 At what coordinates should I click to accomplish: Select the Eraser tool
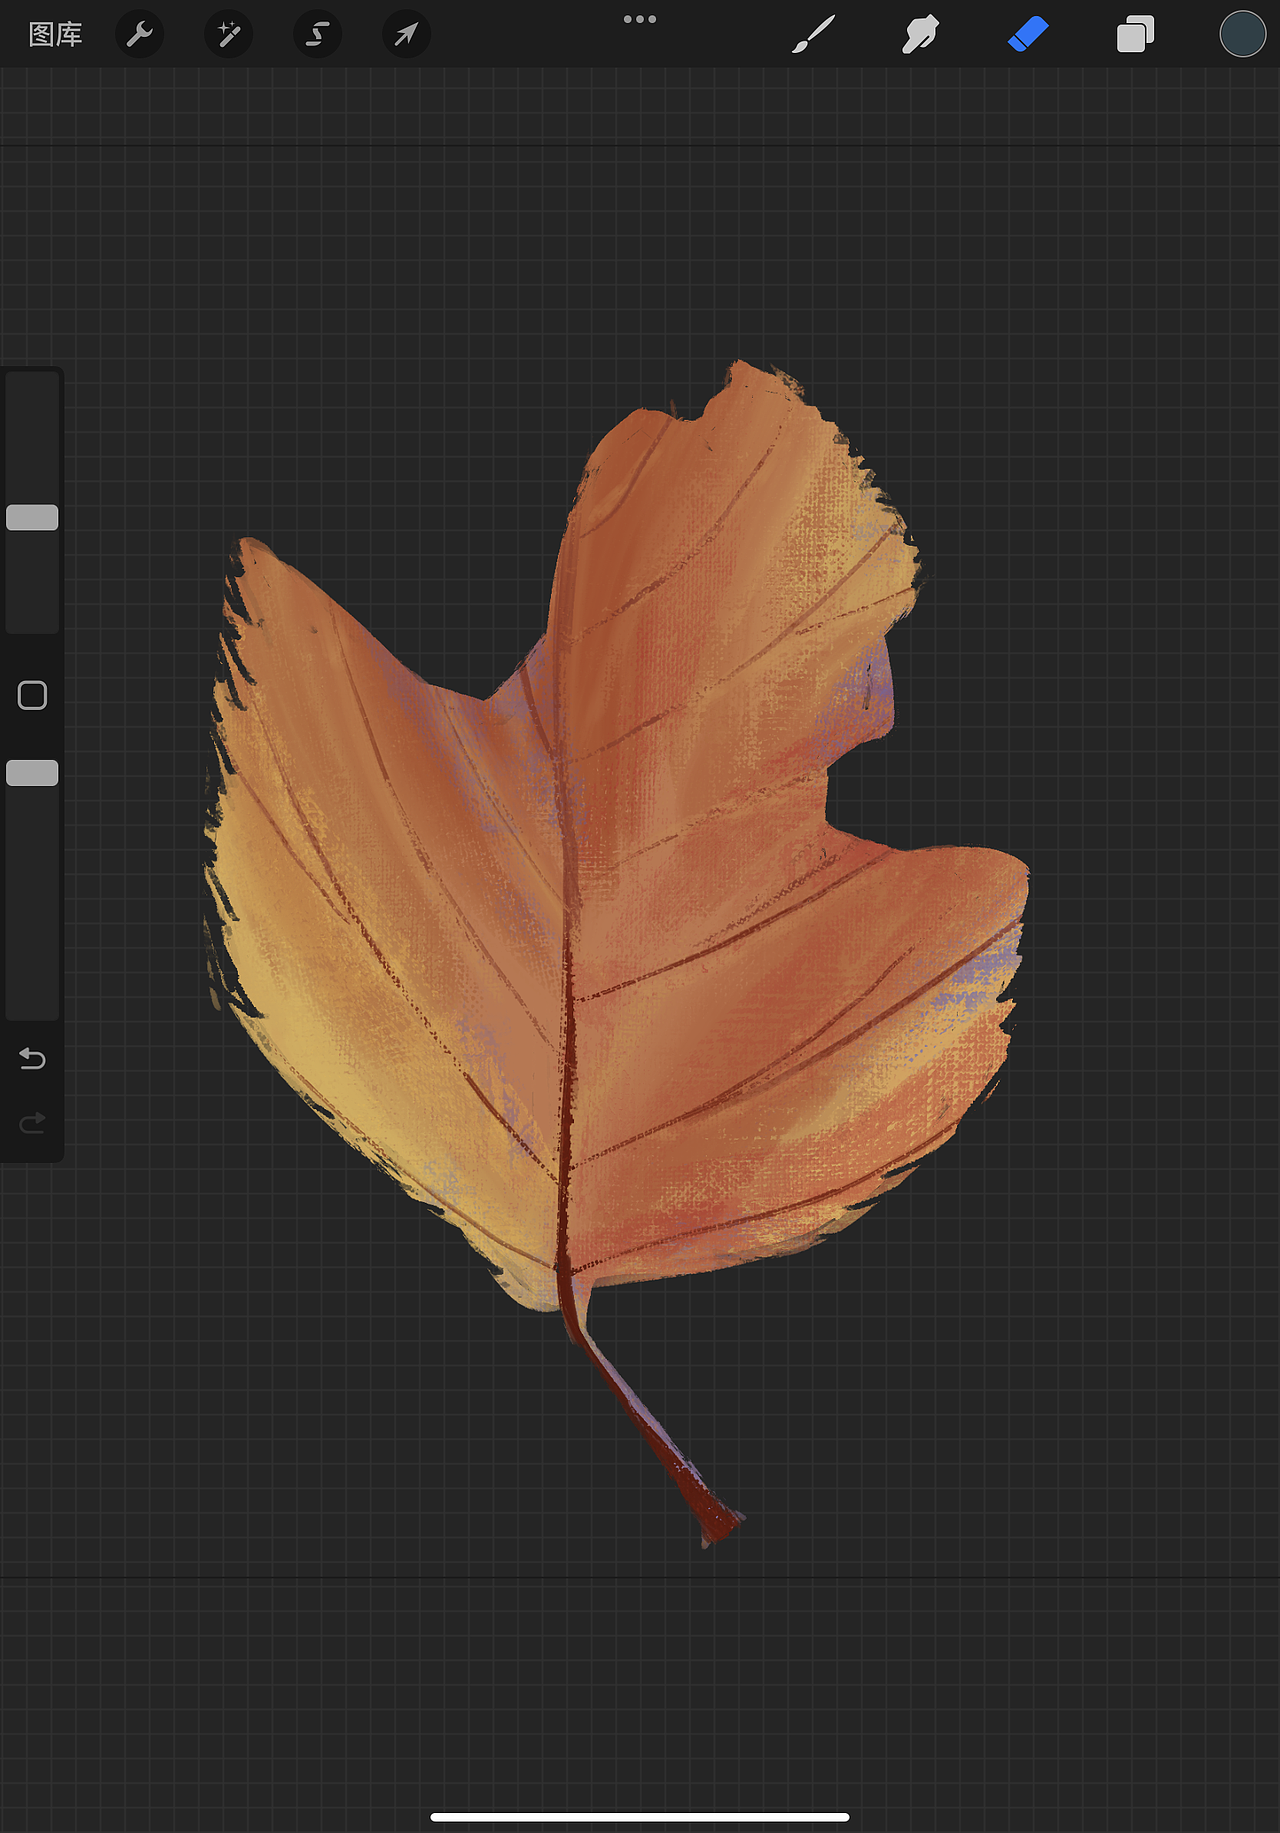[1028, 35]
